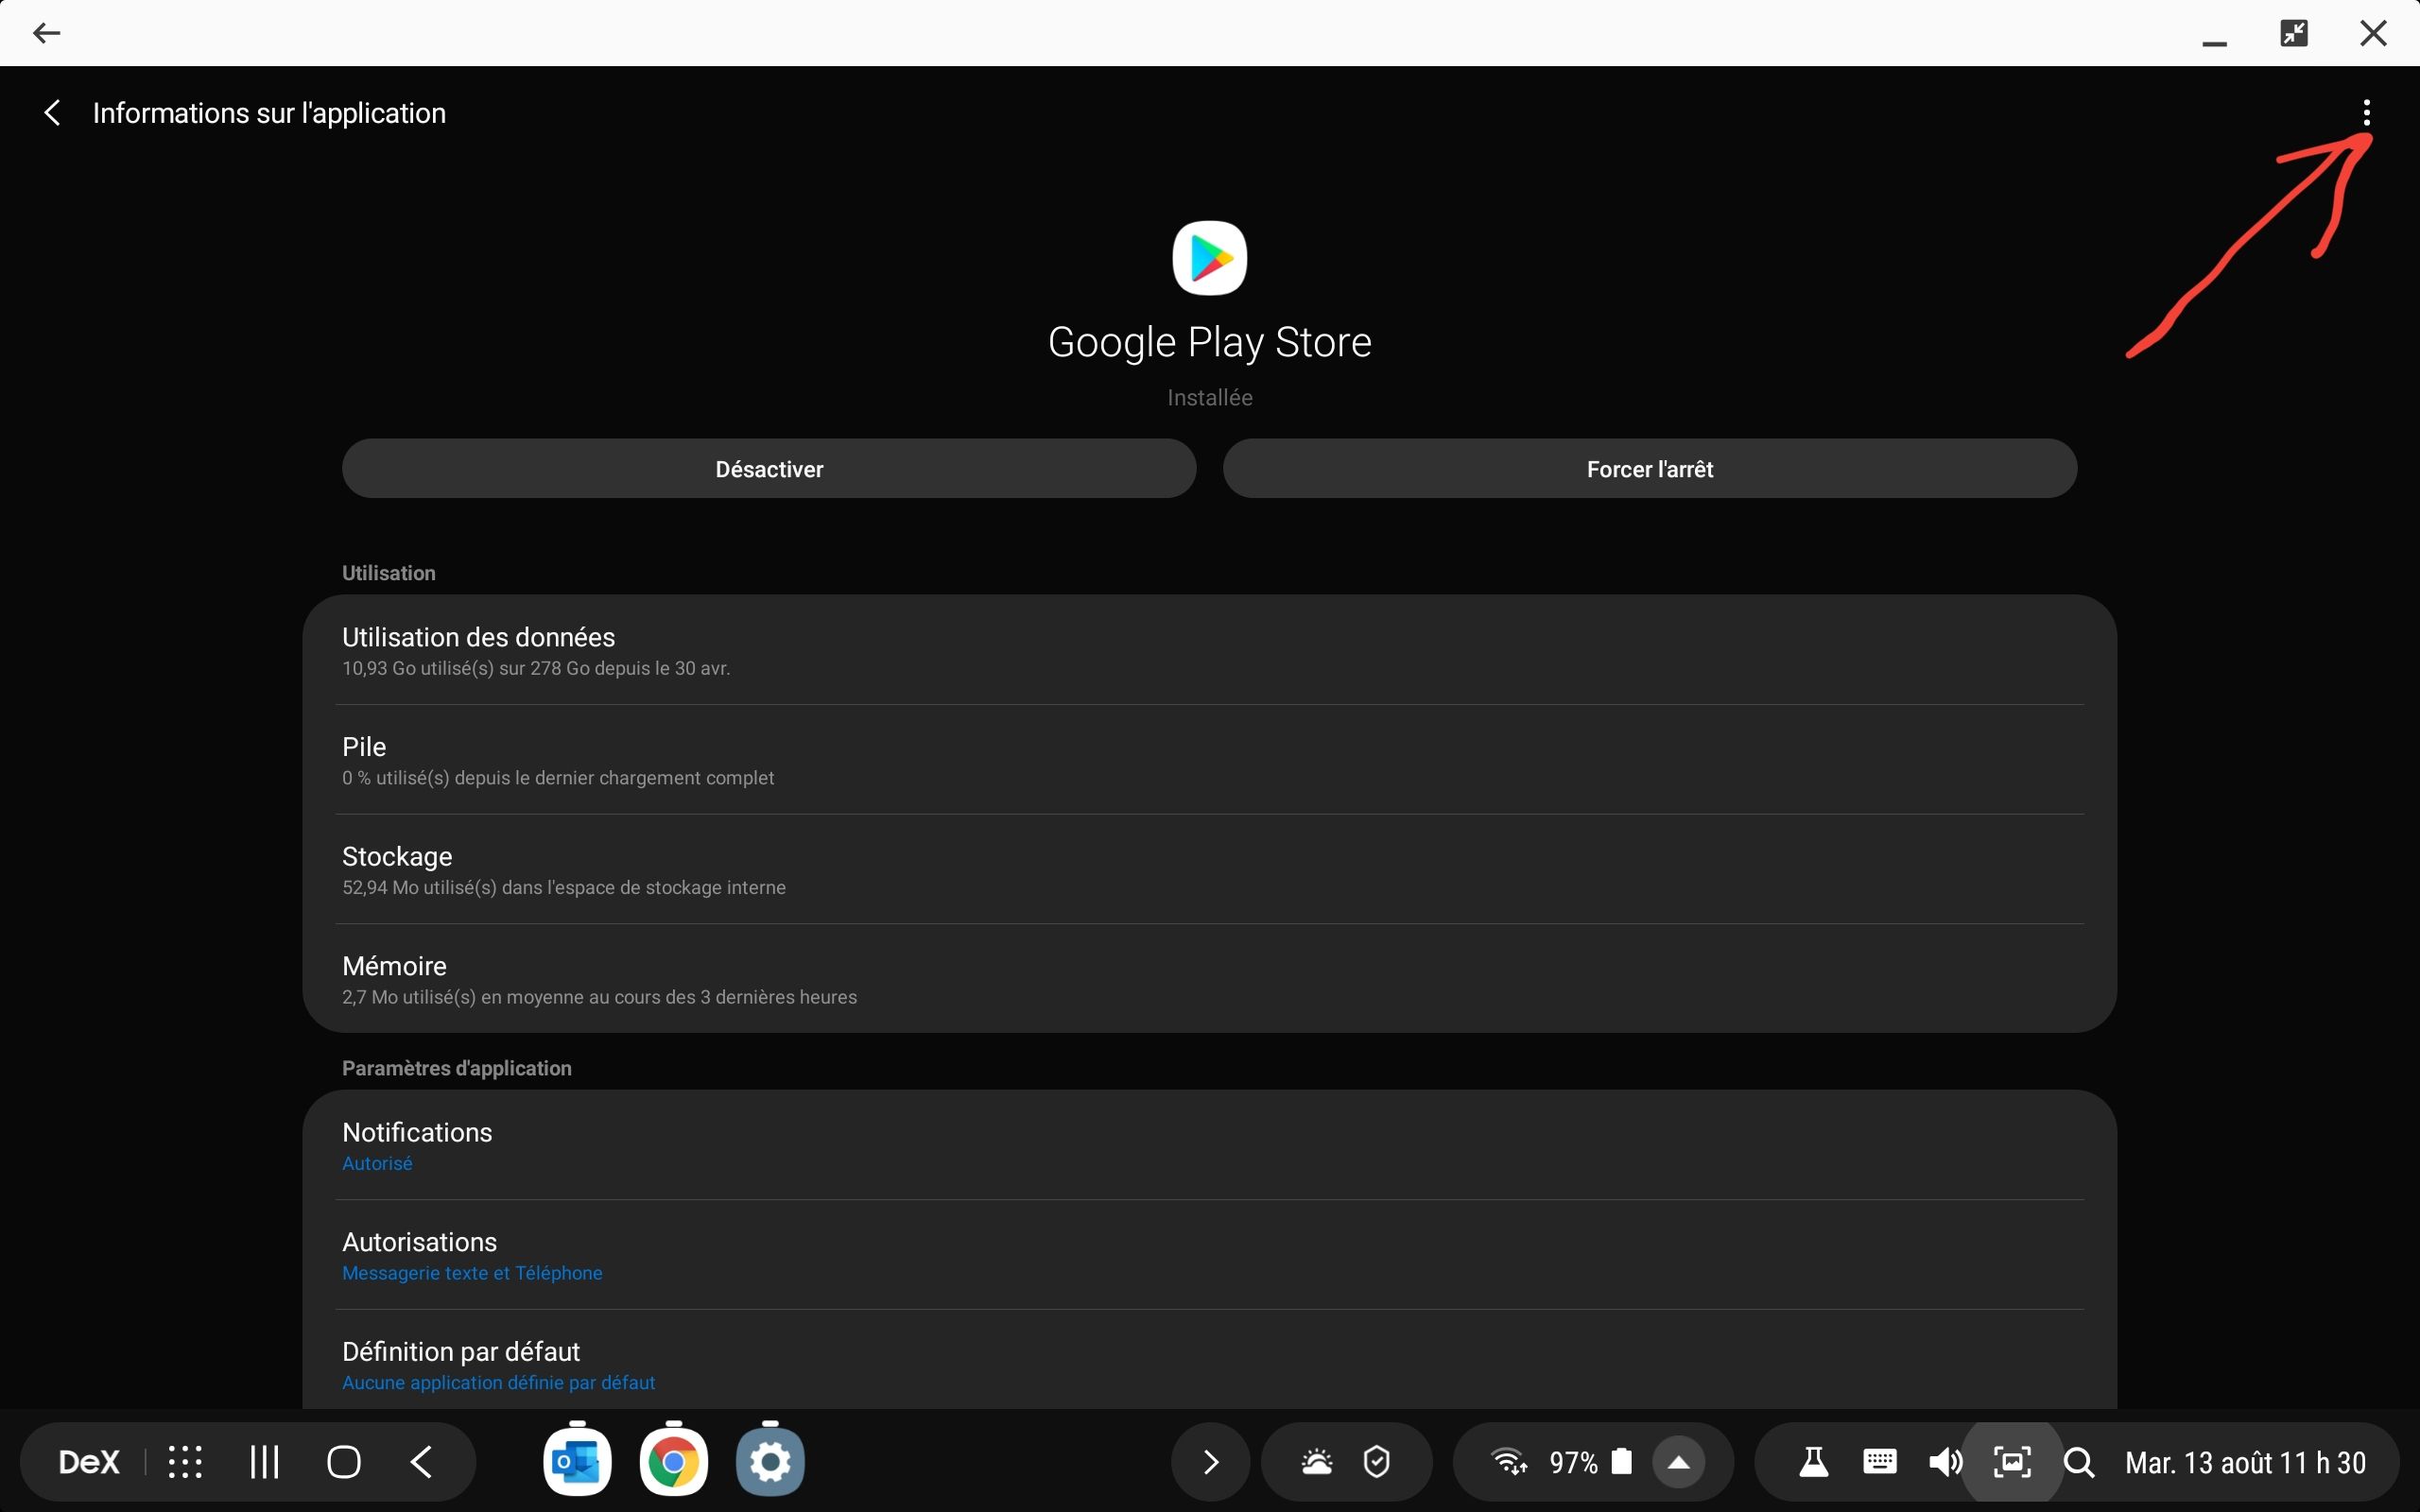Open the search magnifier in taskbar

click(x=2079, y=1462)
